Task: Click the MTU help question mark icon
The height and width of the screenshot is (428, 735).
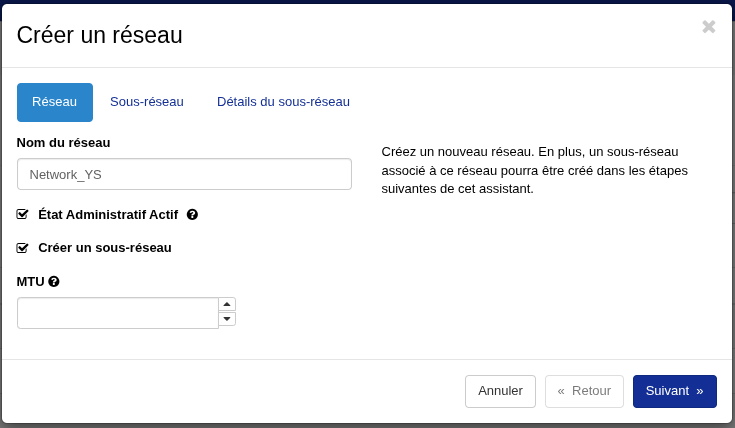Action: [54, 282]
